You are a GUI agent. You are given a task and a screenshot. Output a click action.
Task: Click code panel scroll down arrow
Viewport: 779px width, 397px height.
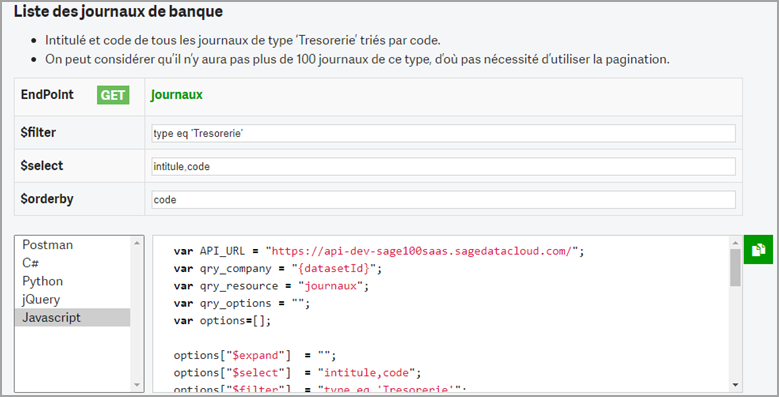735,385
